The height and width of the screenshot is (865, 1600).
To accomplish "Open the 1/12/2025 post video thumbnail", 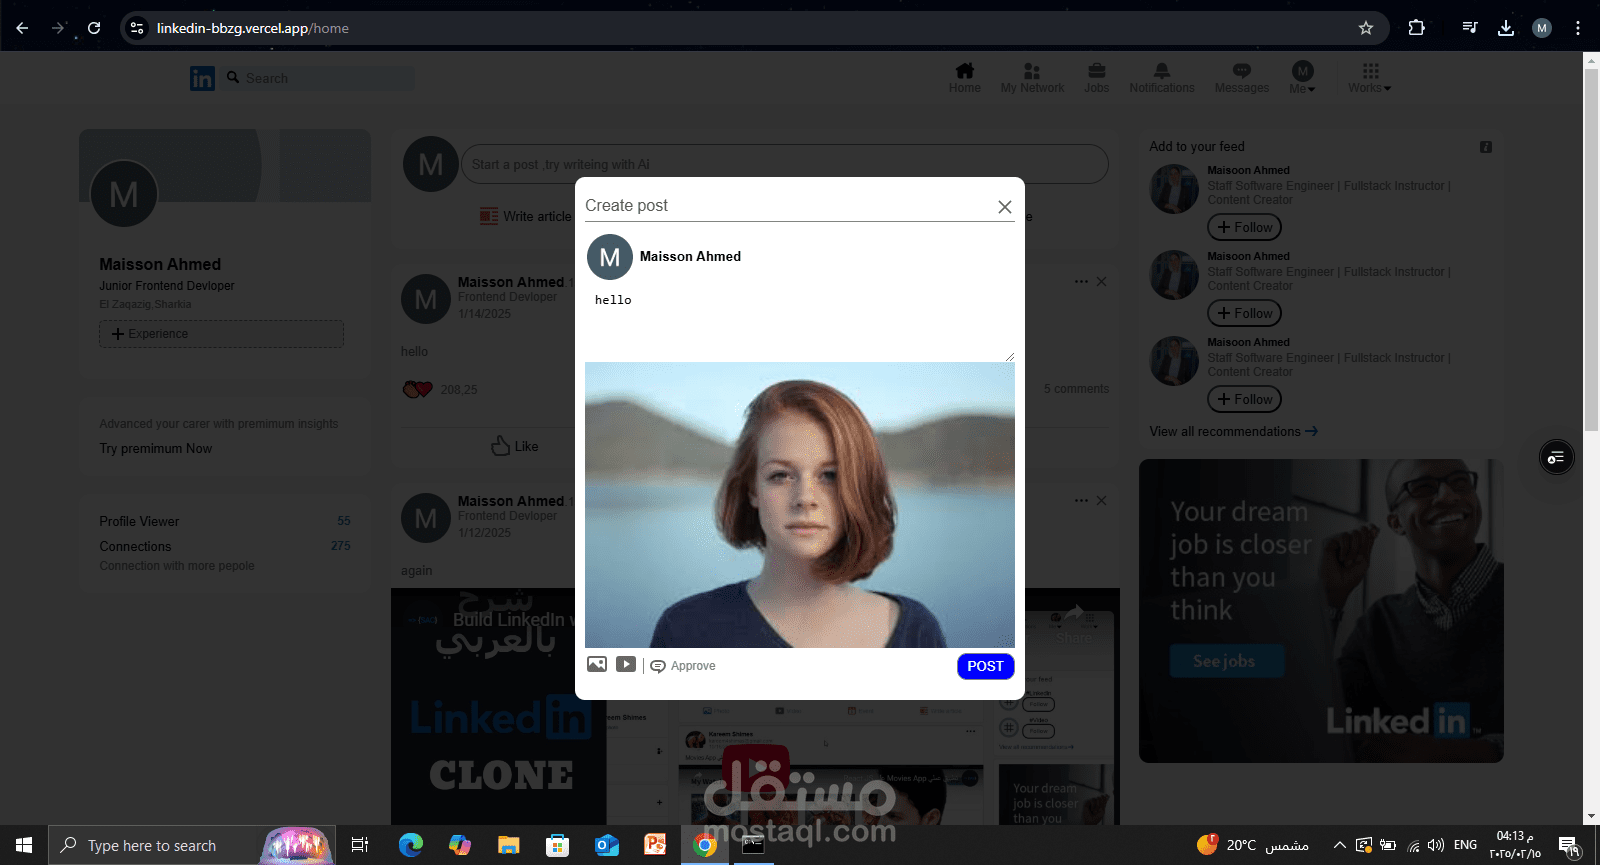I will pos(755,706).
